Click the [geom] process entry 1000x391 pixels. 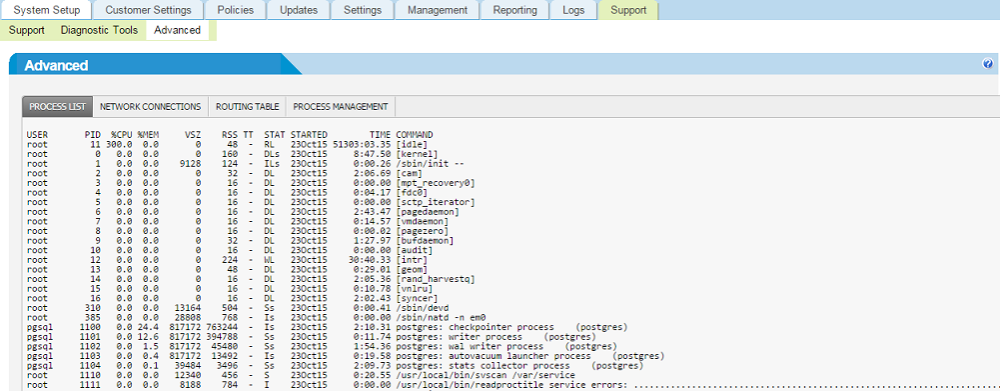coord(411,269)
